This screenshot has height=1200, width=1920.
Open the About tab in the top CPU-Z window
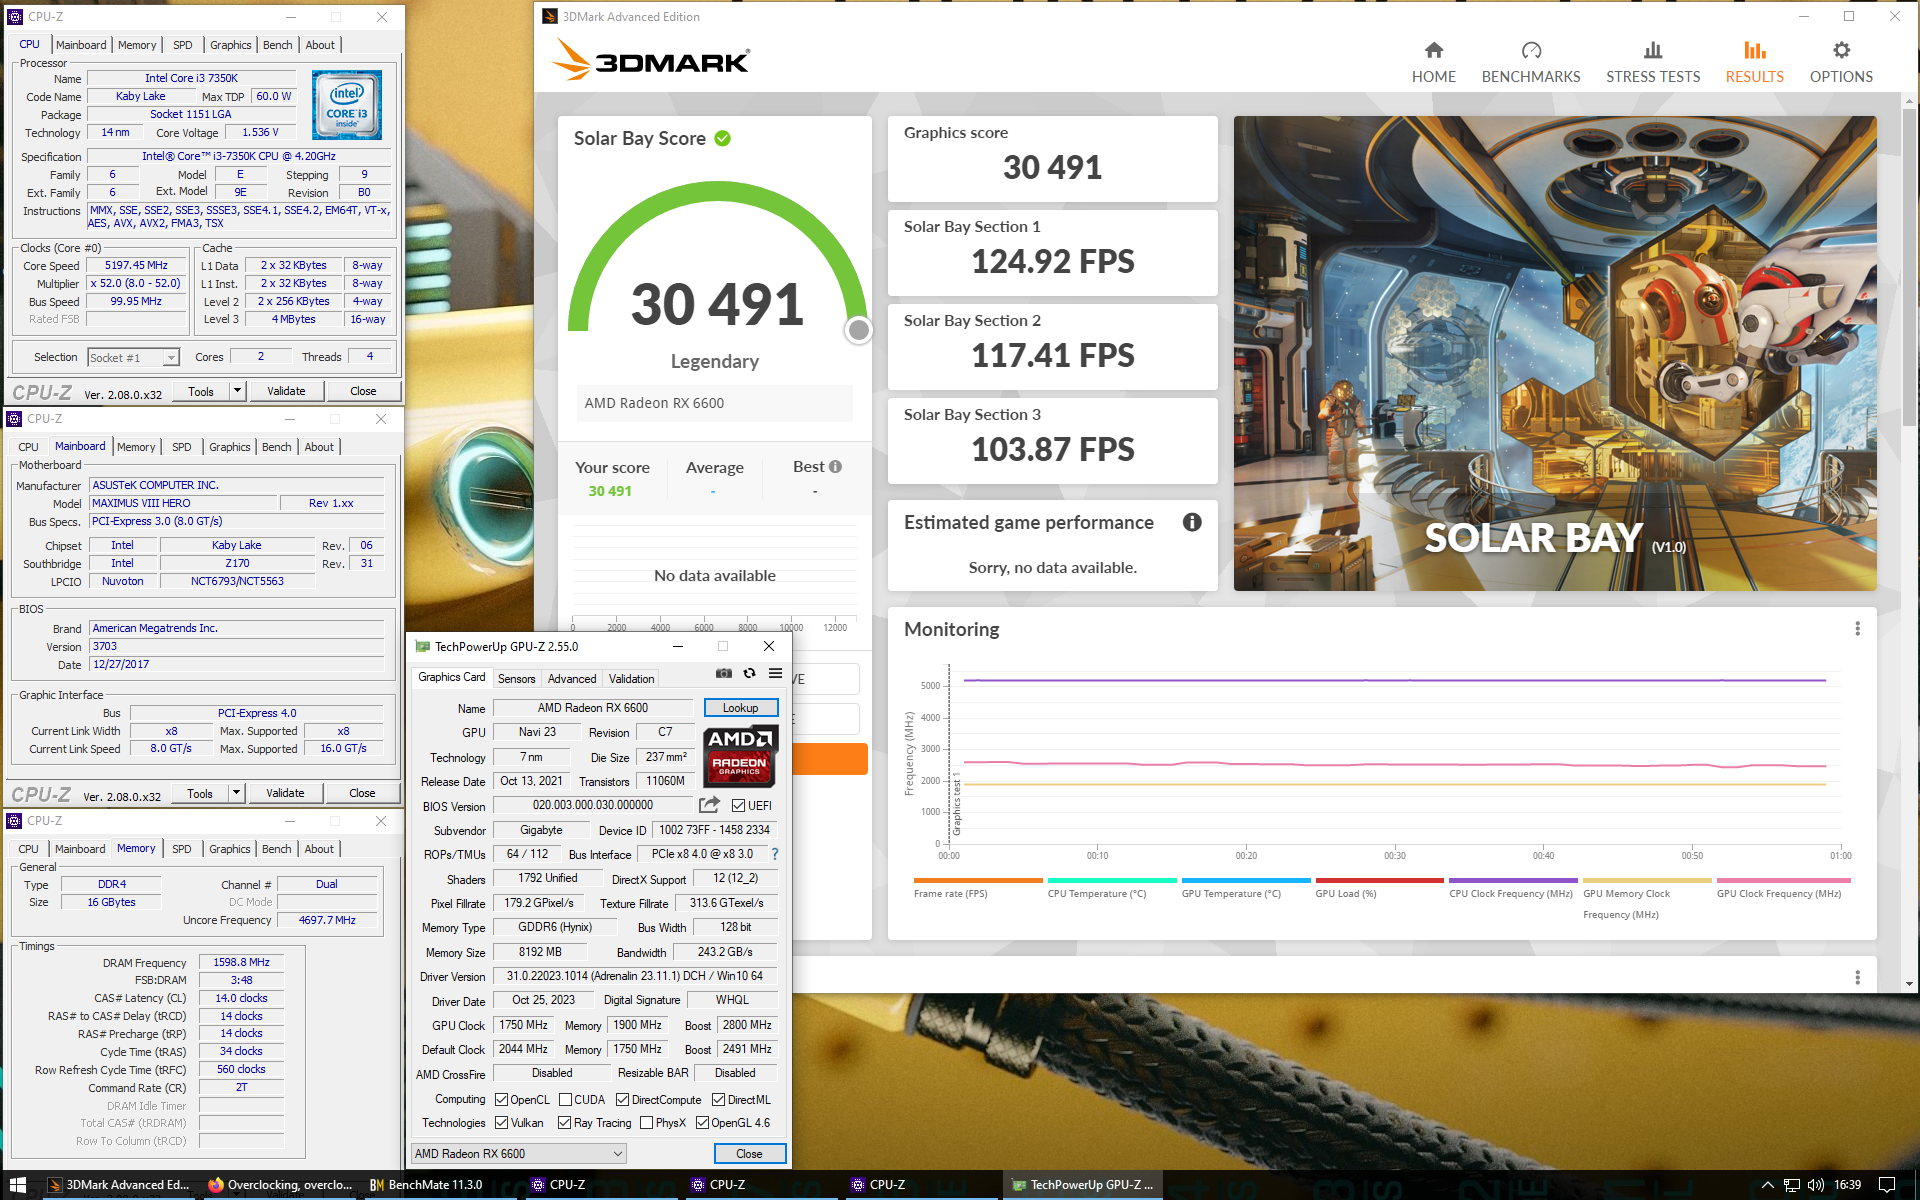pyautogui.click(x=320, y=45)
